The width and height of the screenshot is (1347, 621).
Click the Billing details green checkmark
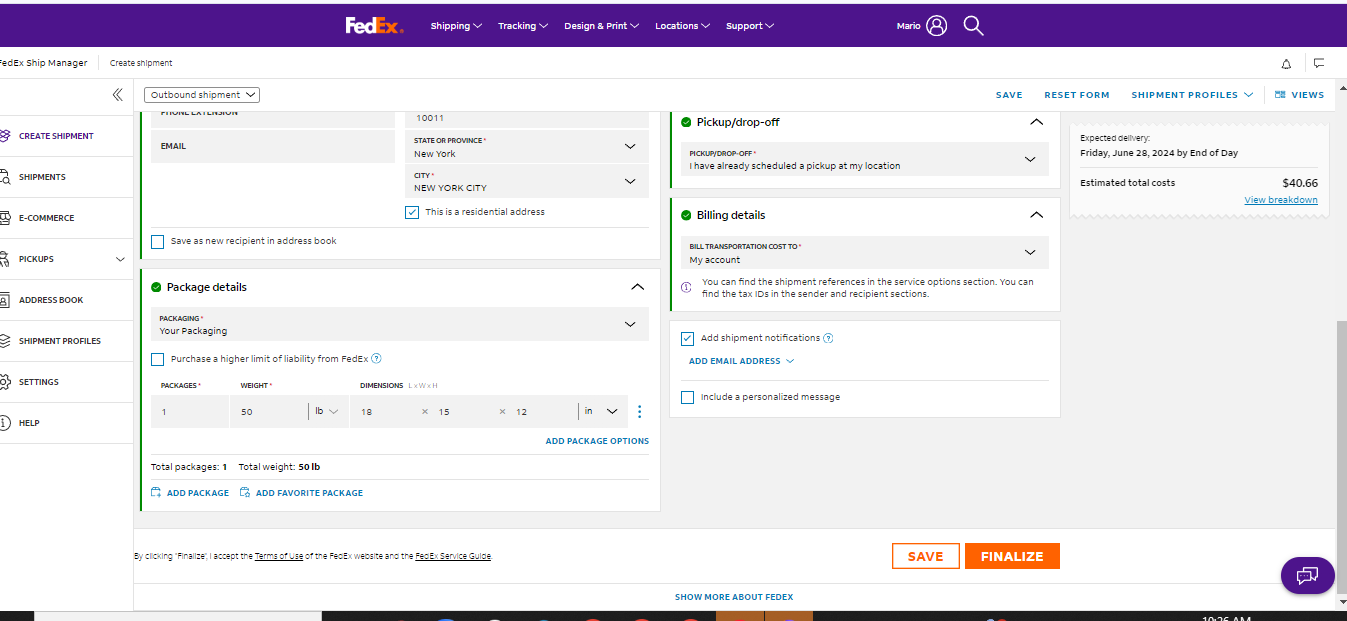[x=686, y=215]
